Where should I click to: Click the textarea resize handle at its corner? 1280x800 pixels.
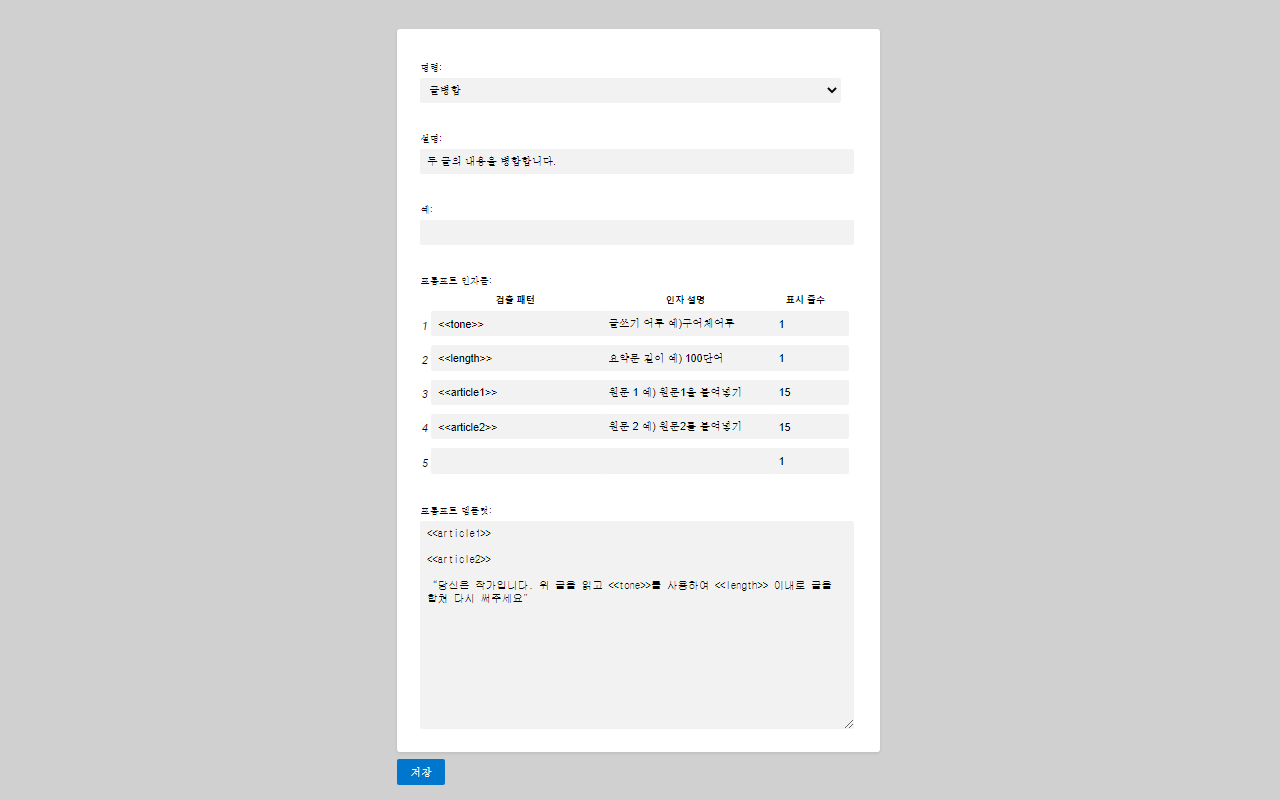(850, 724)
